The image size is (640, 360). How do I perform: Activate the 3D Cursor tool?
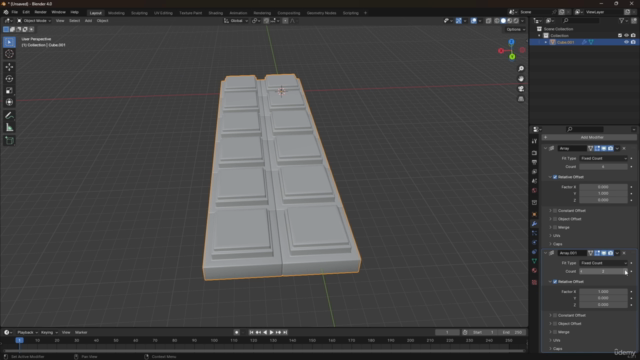[x=9, y=54]
